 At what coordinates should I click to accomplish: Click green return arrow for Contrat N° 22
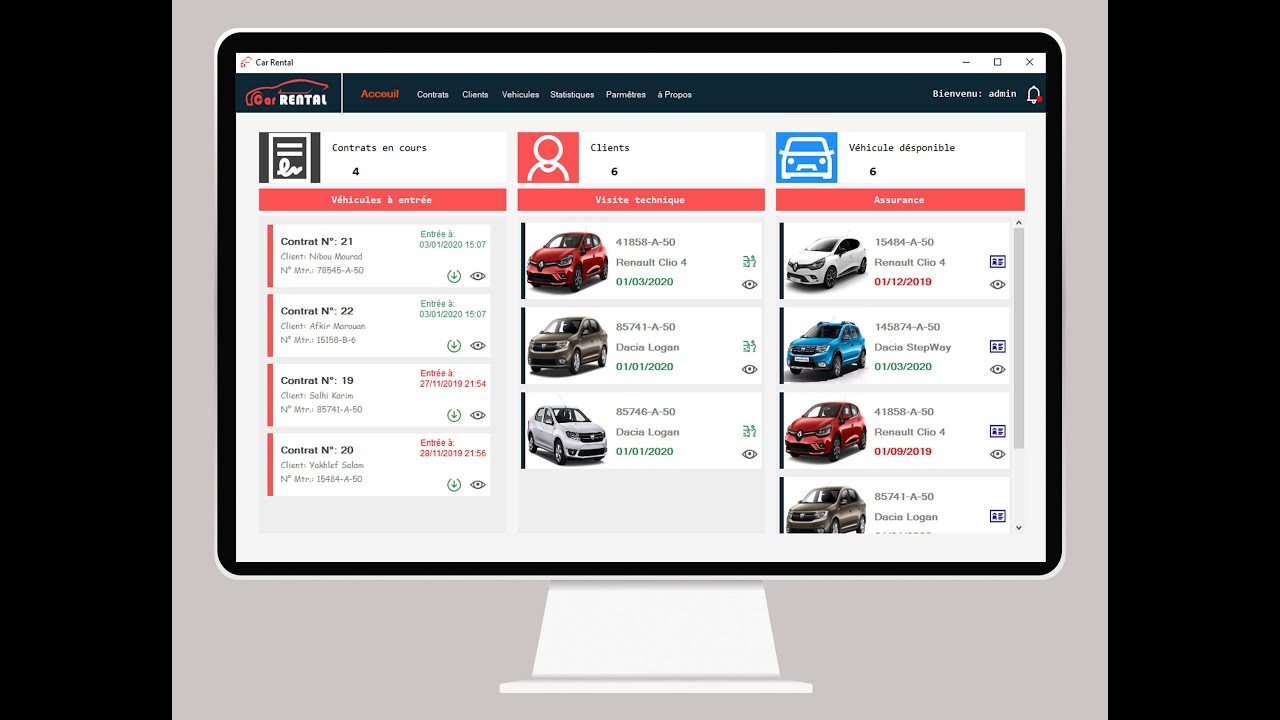point(454,346)
